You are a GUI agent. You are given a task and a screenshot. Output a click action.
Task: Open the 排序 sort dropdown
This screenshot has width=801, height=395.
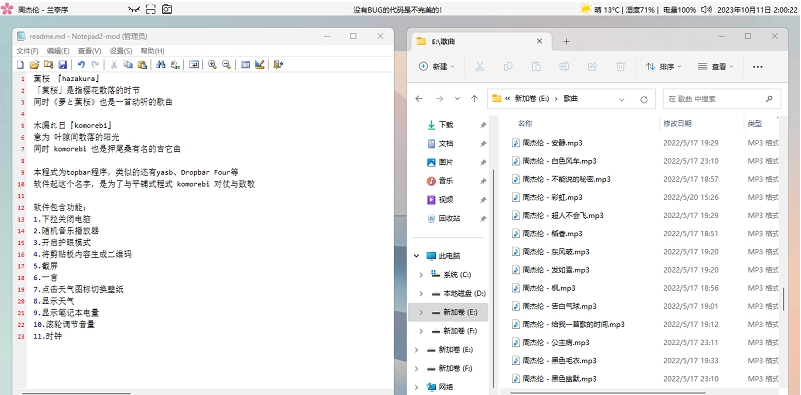point(663,66)
